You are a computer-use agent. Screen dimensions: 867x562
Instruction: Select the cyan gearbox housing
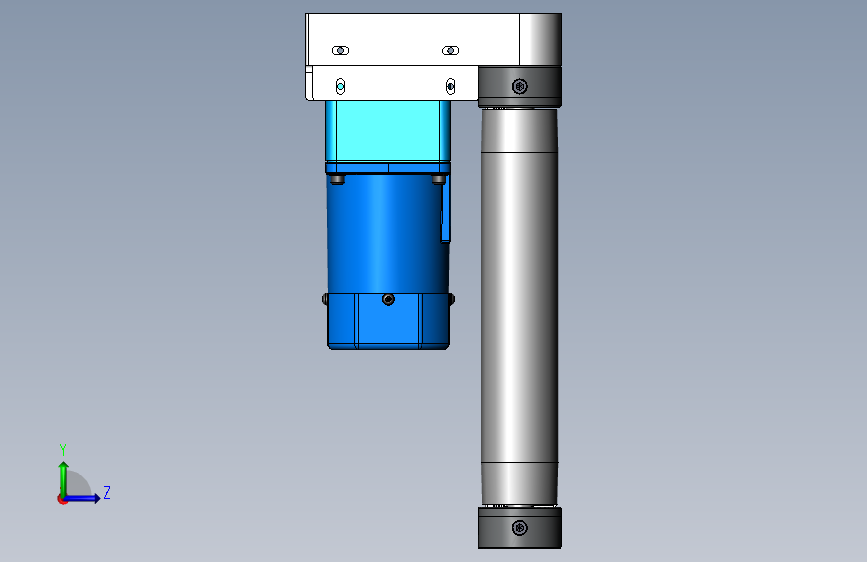[388, 132]
